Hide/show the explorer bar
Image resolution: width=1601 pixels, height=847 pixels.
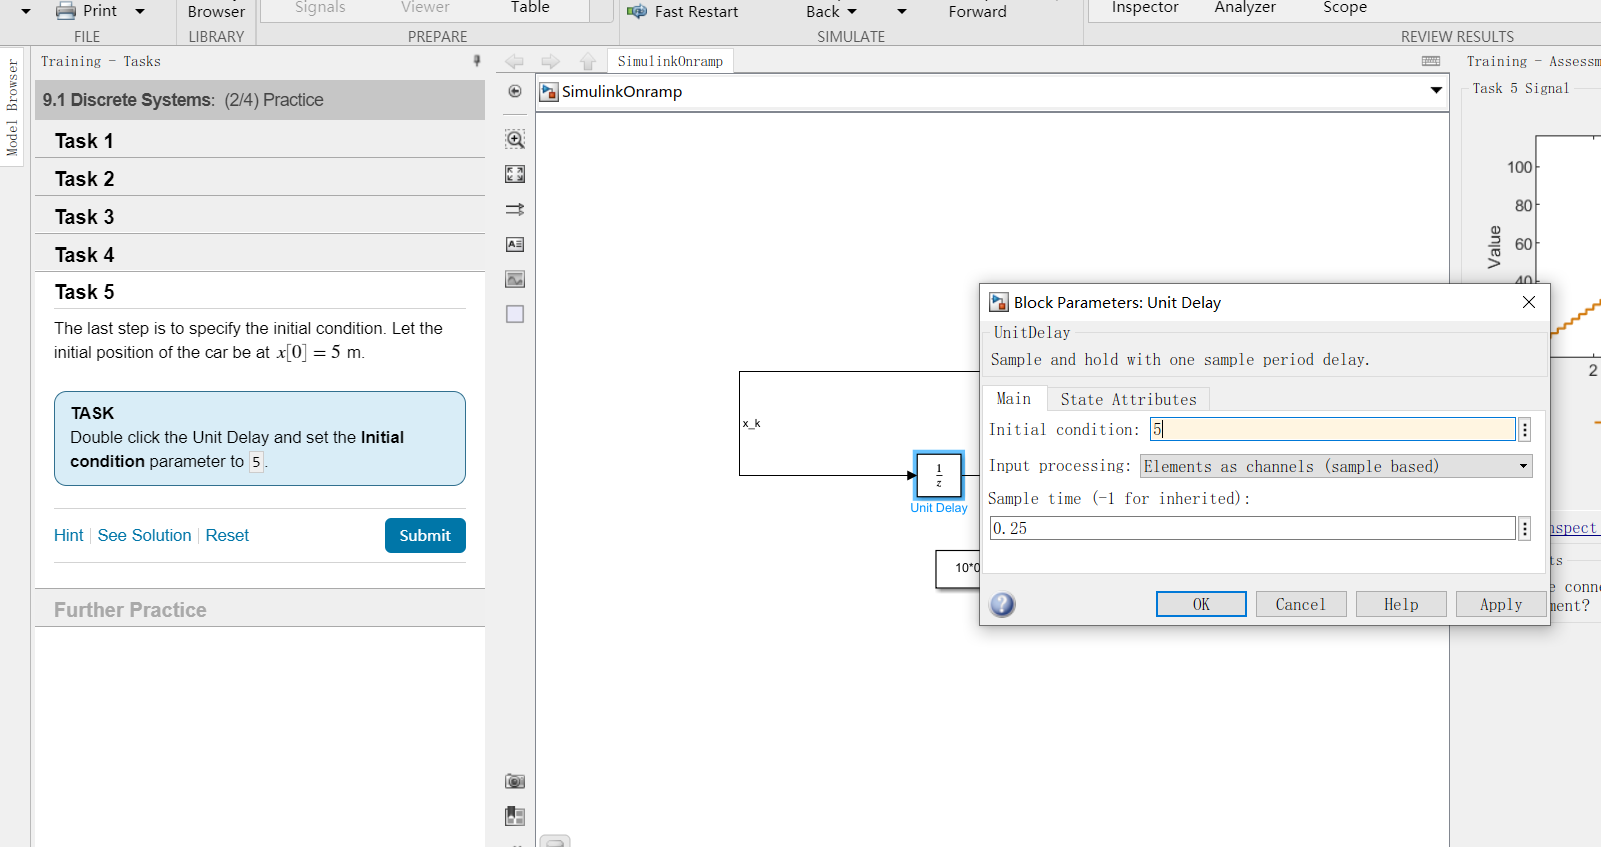click(x=515, y=91)
